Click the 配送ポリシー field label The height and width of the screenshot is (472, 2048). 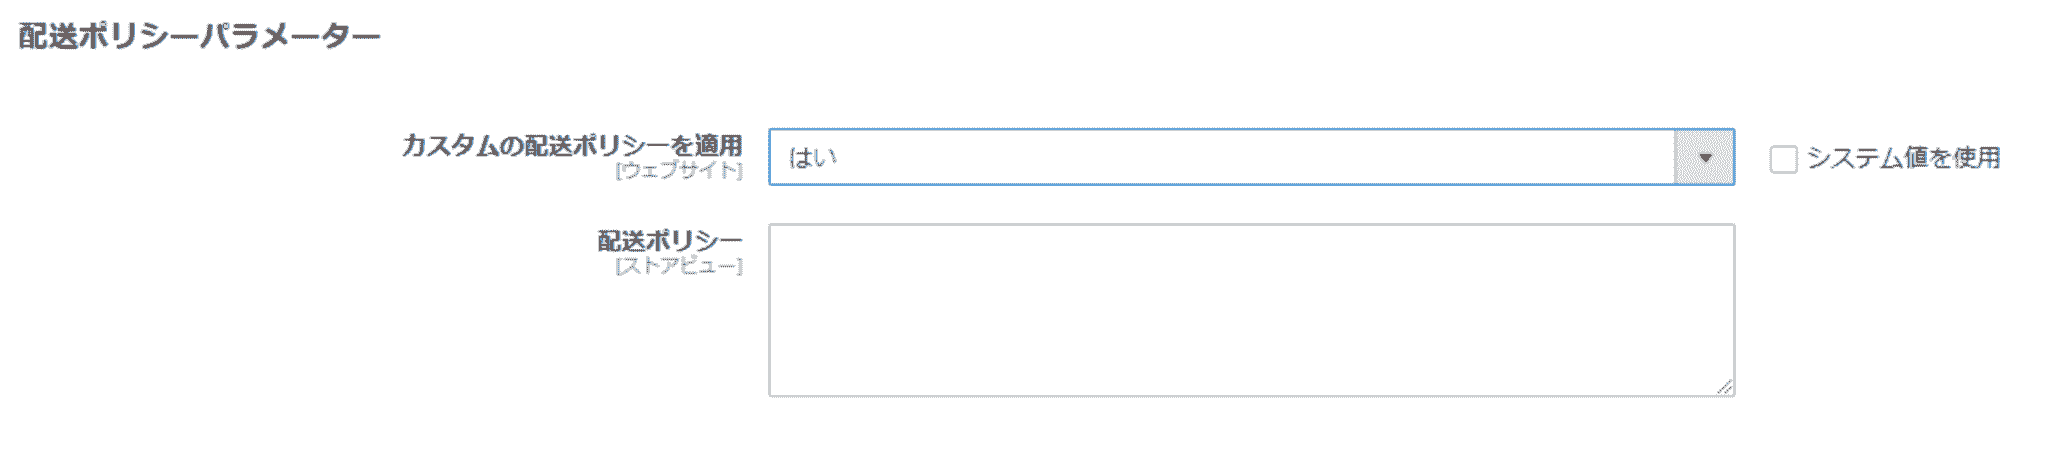pos(670,241)
